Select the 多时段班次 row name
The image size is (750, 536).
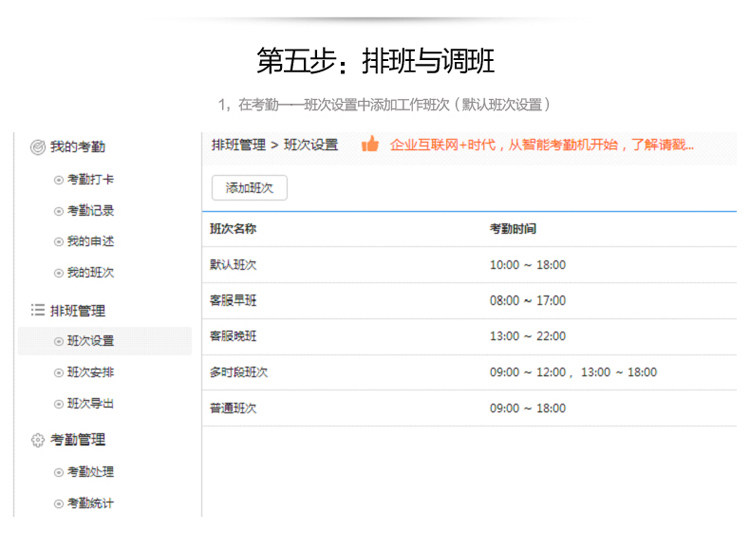[239, 372]
